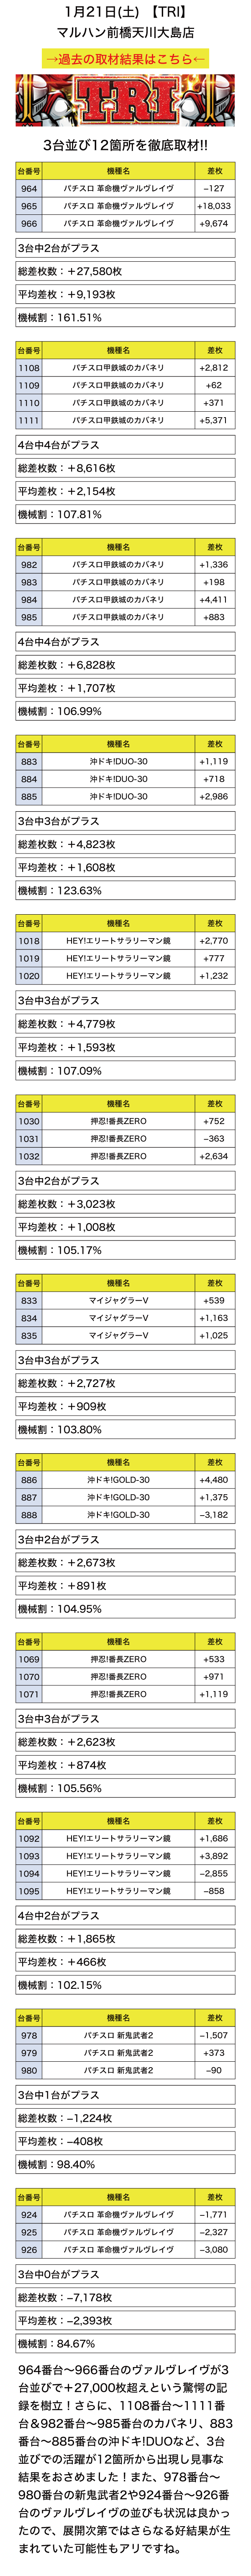Click the -363 value for machine 1031

[214, 1138]
